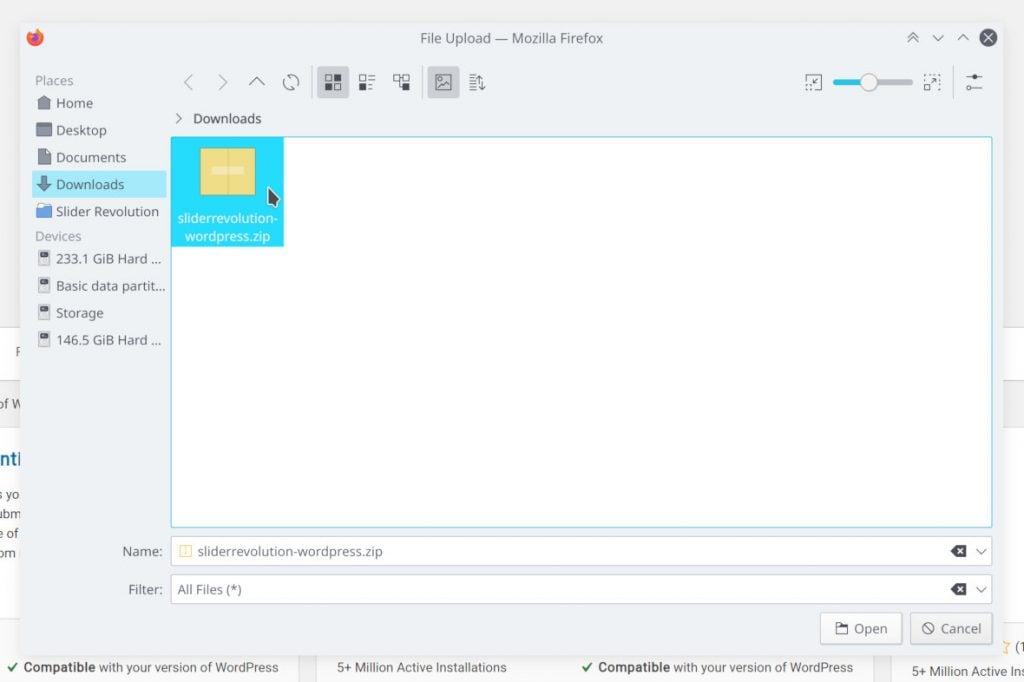Switch to detailed list view mode
Image resolution: width=1024 pixels, height=682 pixels.
coord(367,83)
